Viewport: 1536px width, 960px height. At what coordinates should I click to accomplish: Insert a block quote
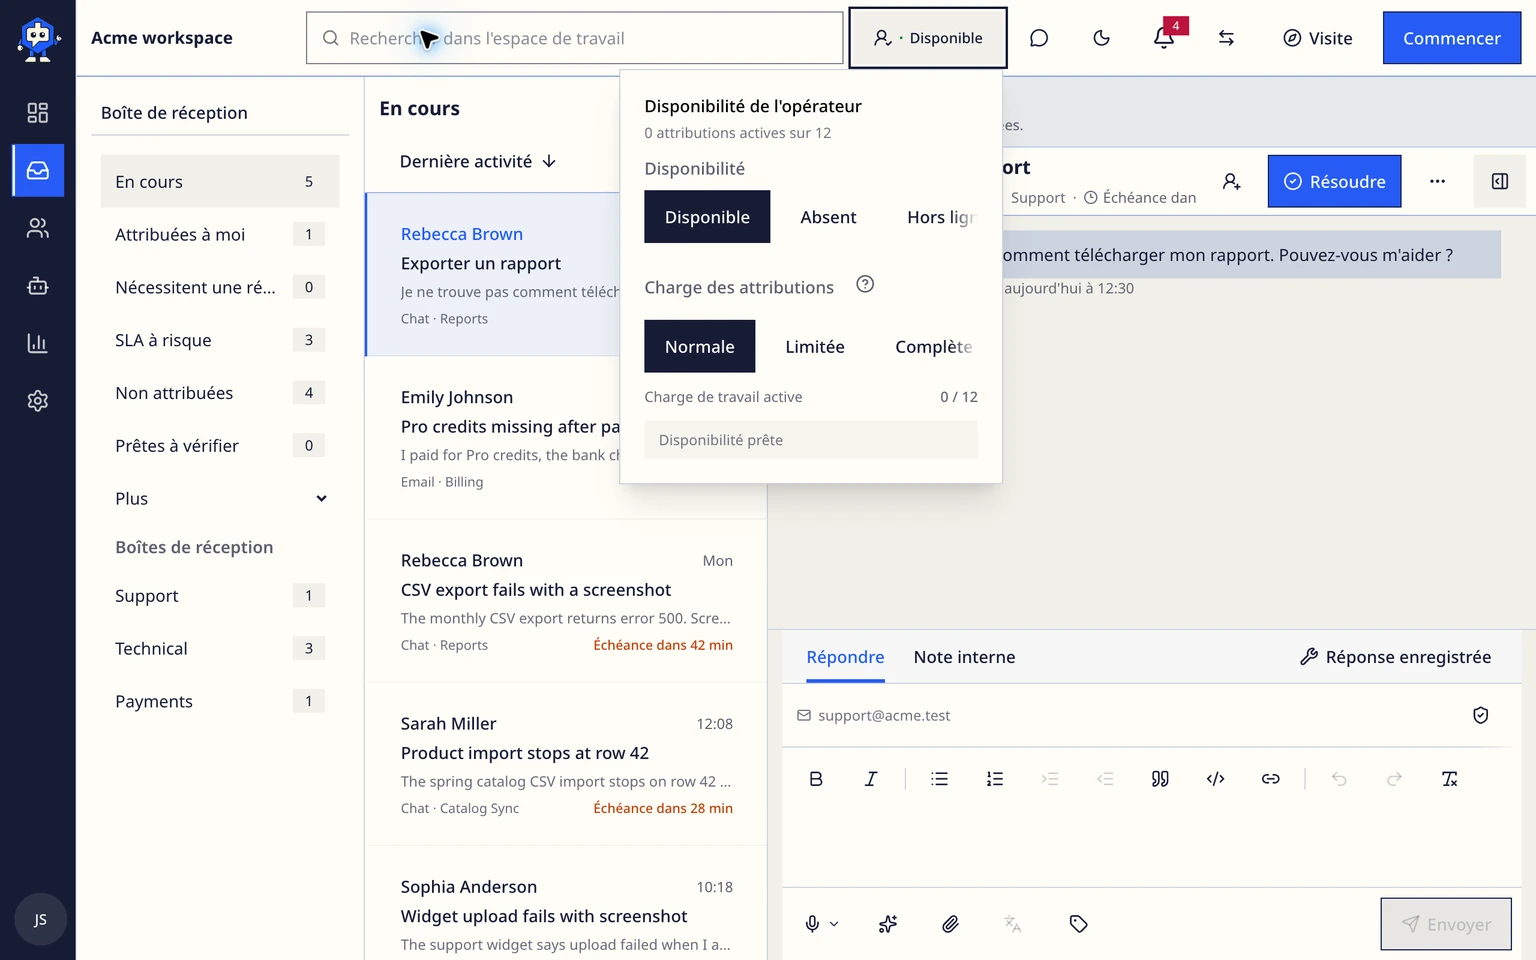click(x=1160, y=779)
